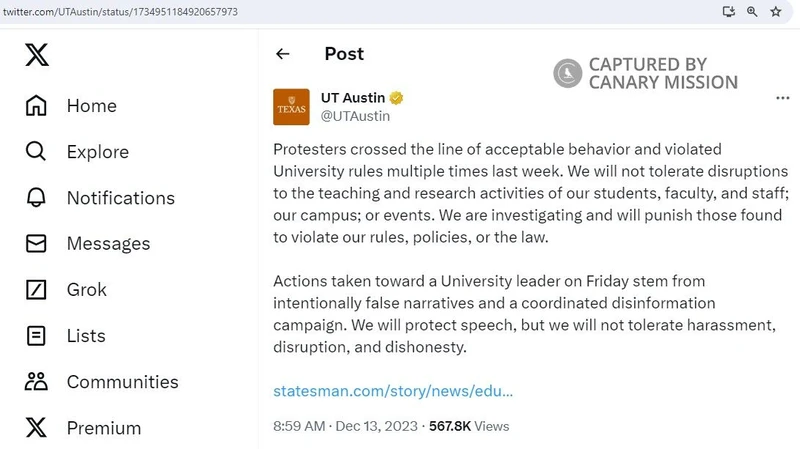Click the Grok slash icon
This screenshot has width=800, height=449.
pyautogui.click(x=36, y=290)
